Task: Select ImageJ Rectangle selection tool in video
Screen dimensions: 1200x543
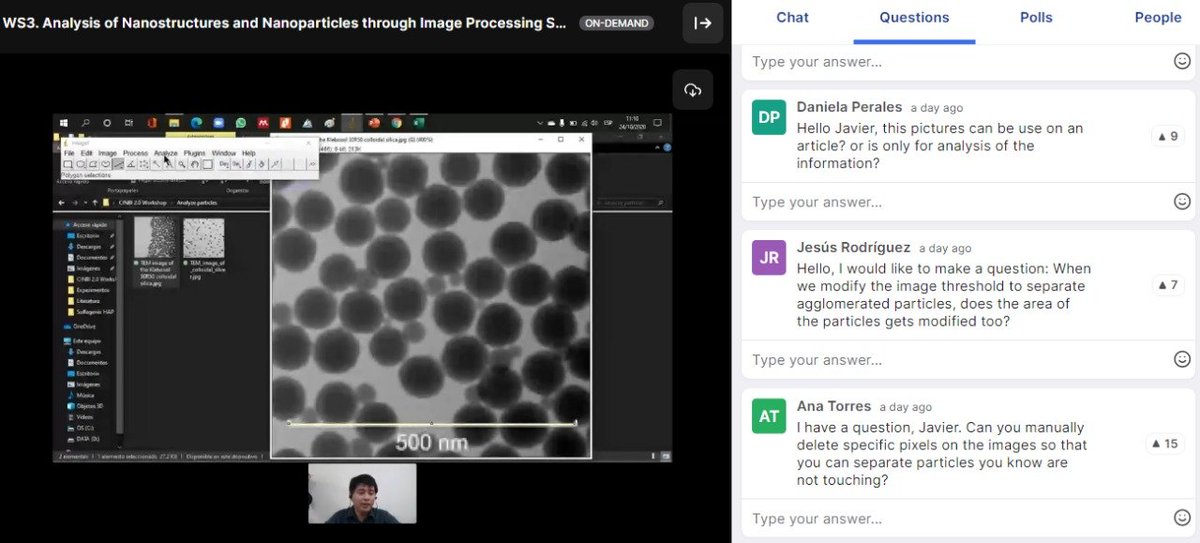Action: click(68, 163)
